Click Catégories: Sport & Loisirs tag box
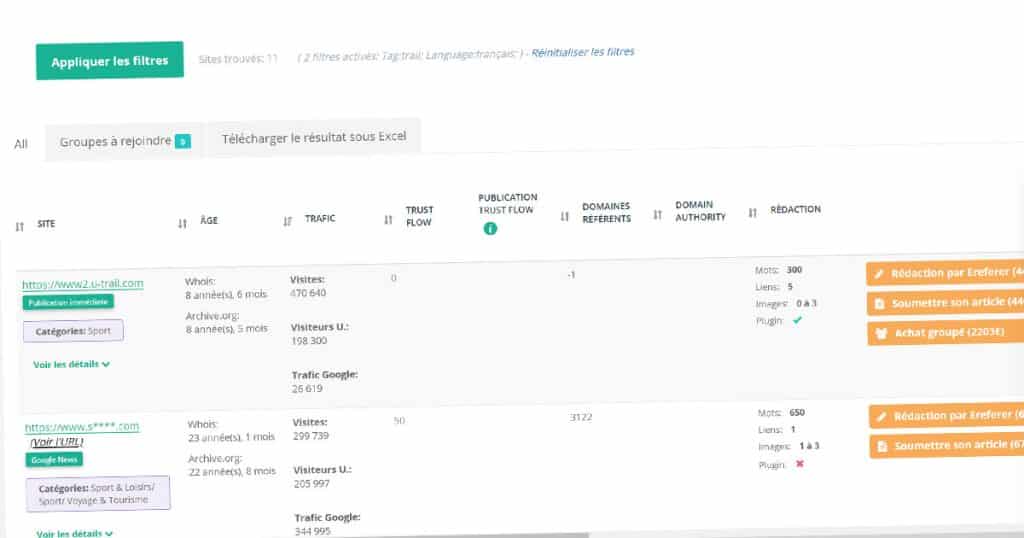The height and width of the screenshot is (538, 1024). pyautogui.click(x=98, y=494)
